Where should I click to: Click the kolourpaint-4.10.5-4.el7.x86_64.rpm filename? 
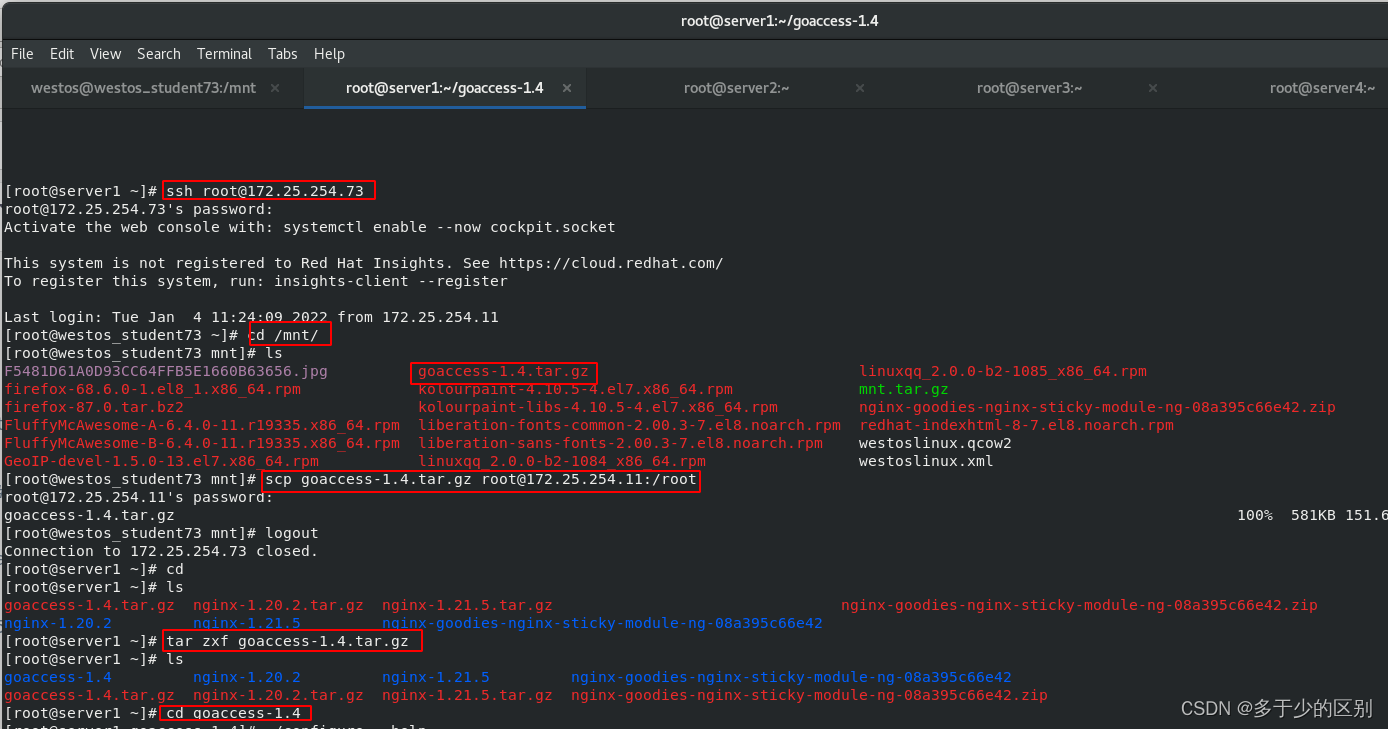click(x=575, y=389)
